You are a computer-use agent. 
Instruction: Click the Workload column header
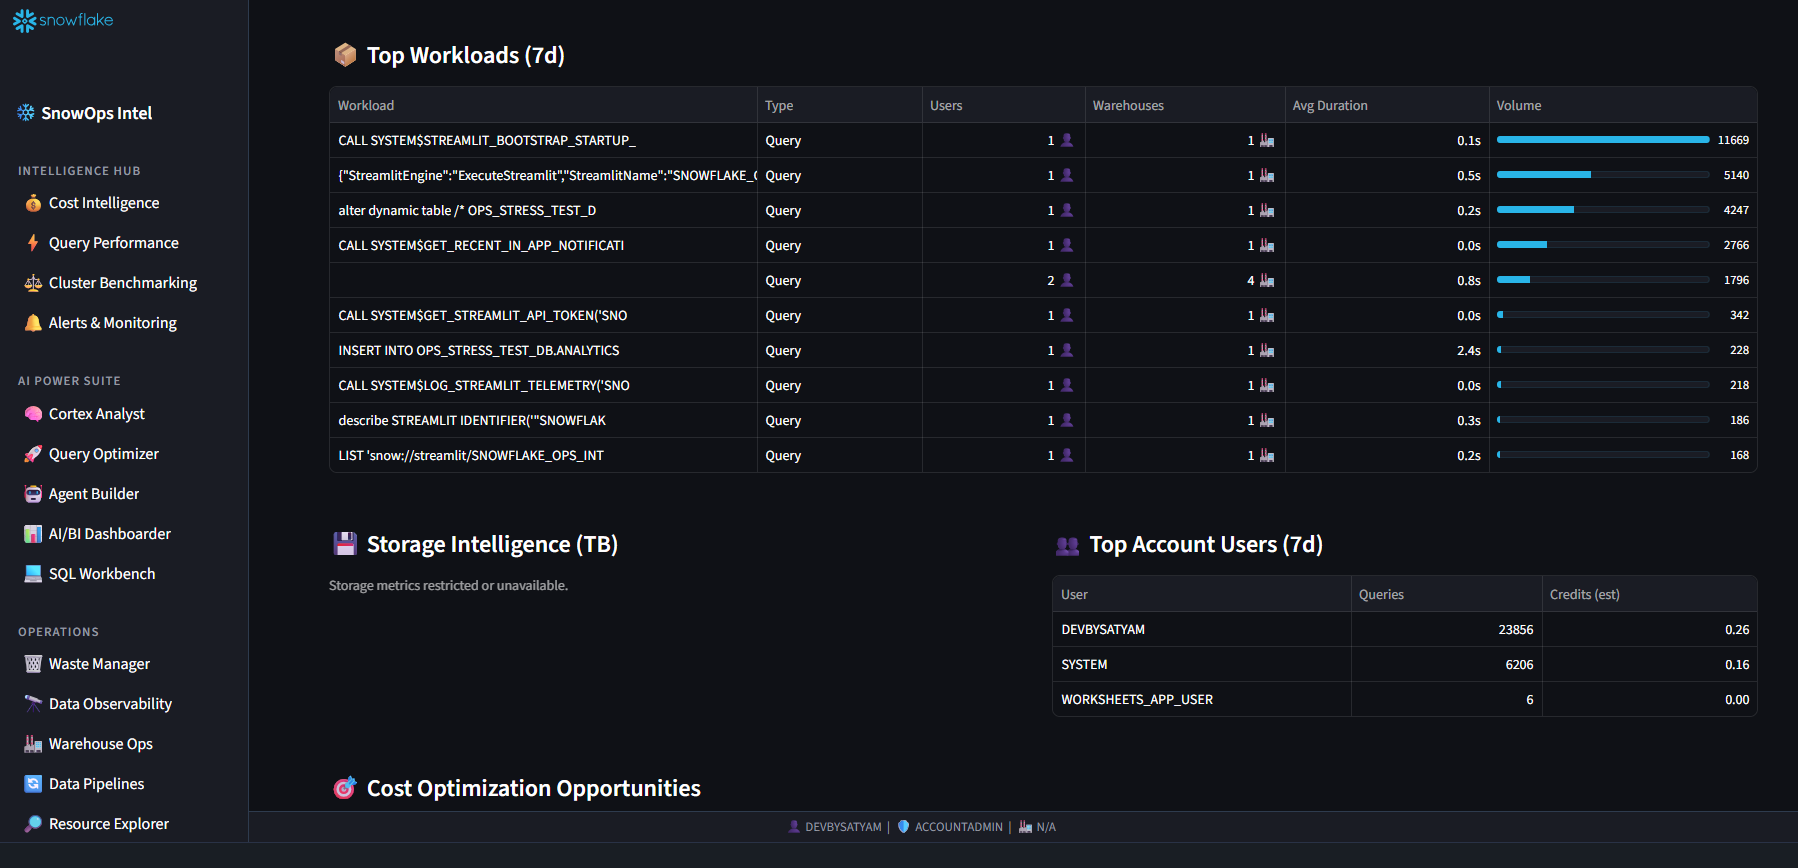pyautogui.click(x=543, y=105)
